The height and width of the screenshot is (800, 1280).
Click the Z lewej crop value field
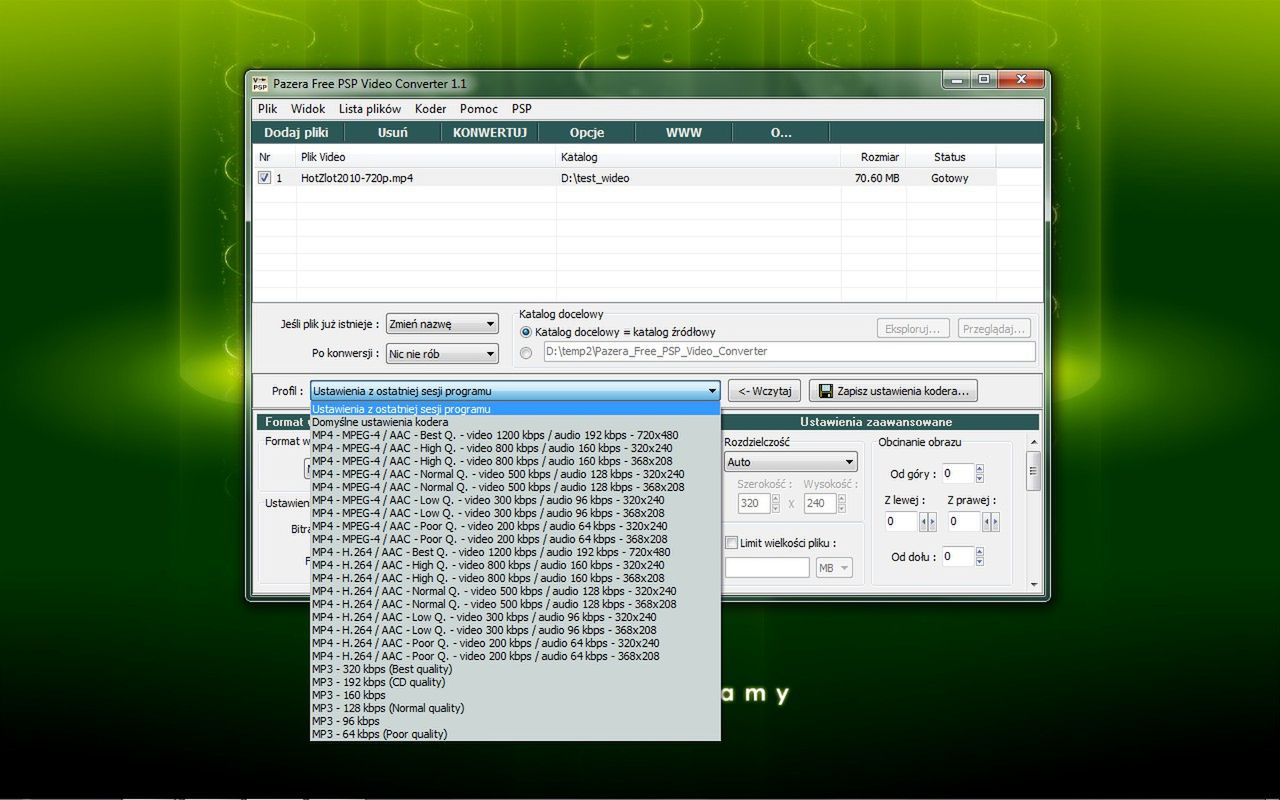(901, 521)
